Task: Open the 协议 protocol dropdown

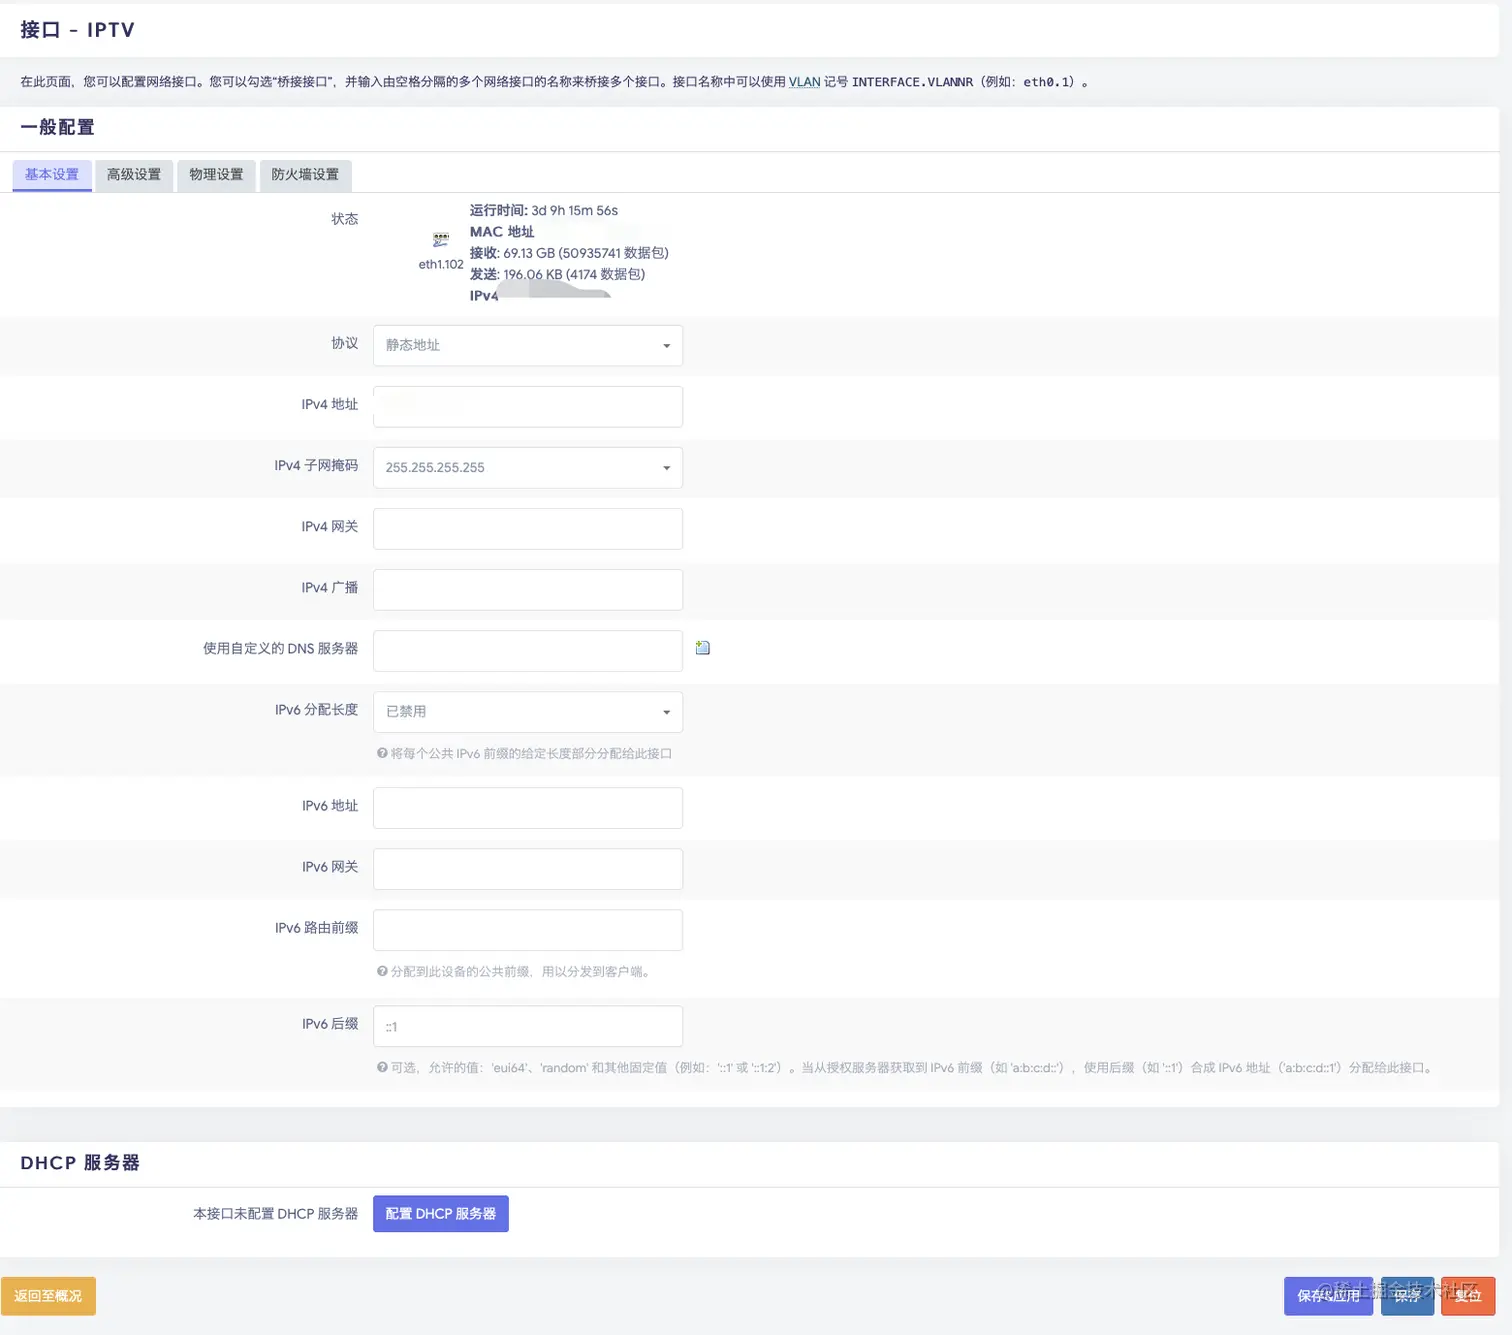Action: coord(528,345)
